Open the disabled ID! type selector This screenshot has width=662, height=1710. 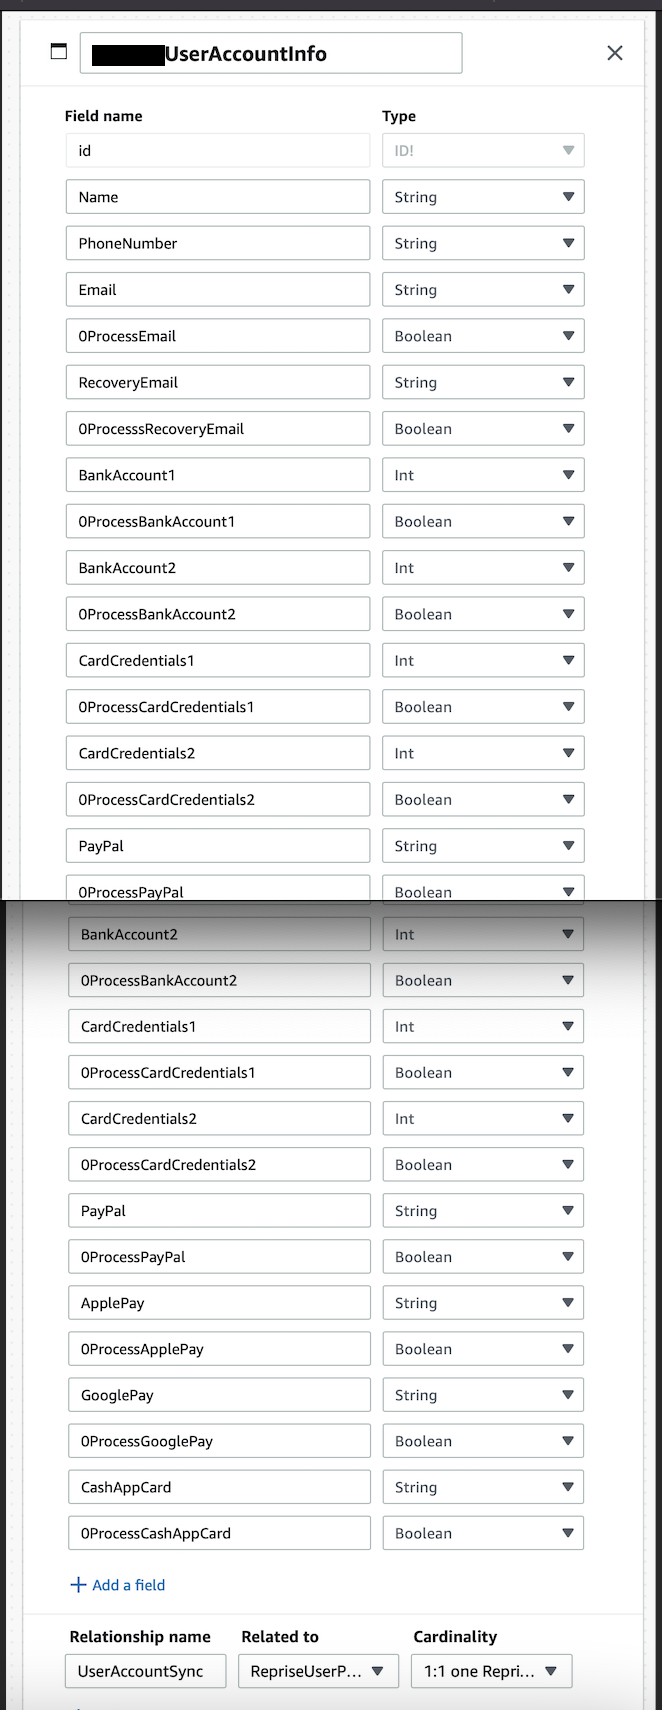[x=483, y=150]
